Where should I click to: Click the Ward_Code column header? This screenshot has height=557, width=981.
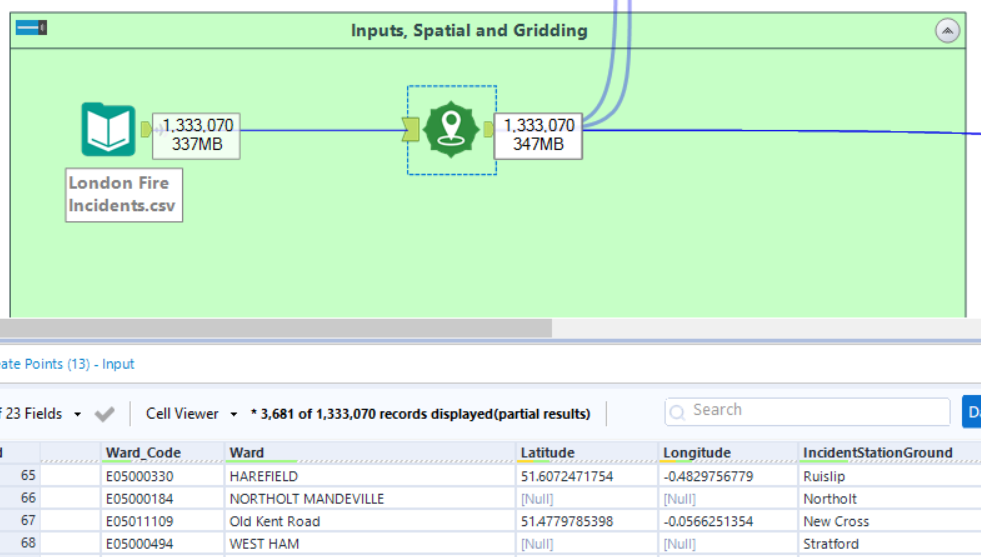coord(143,453)
